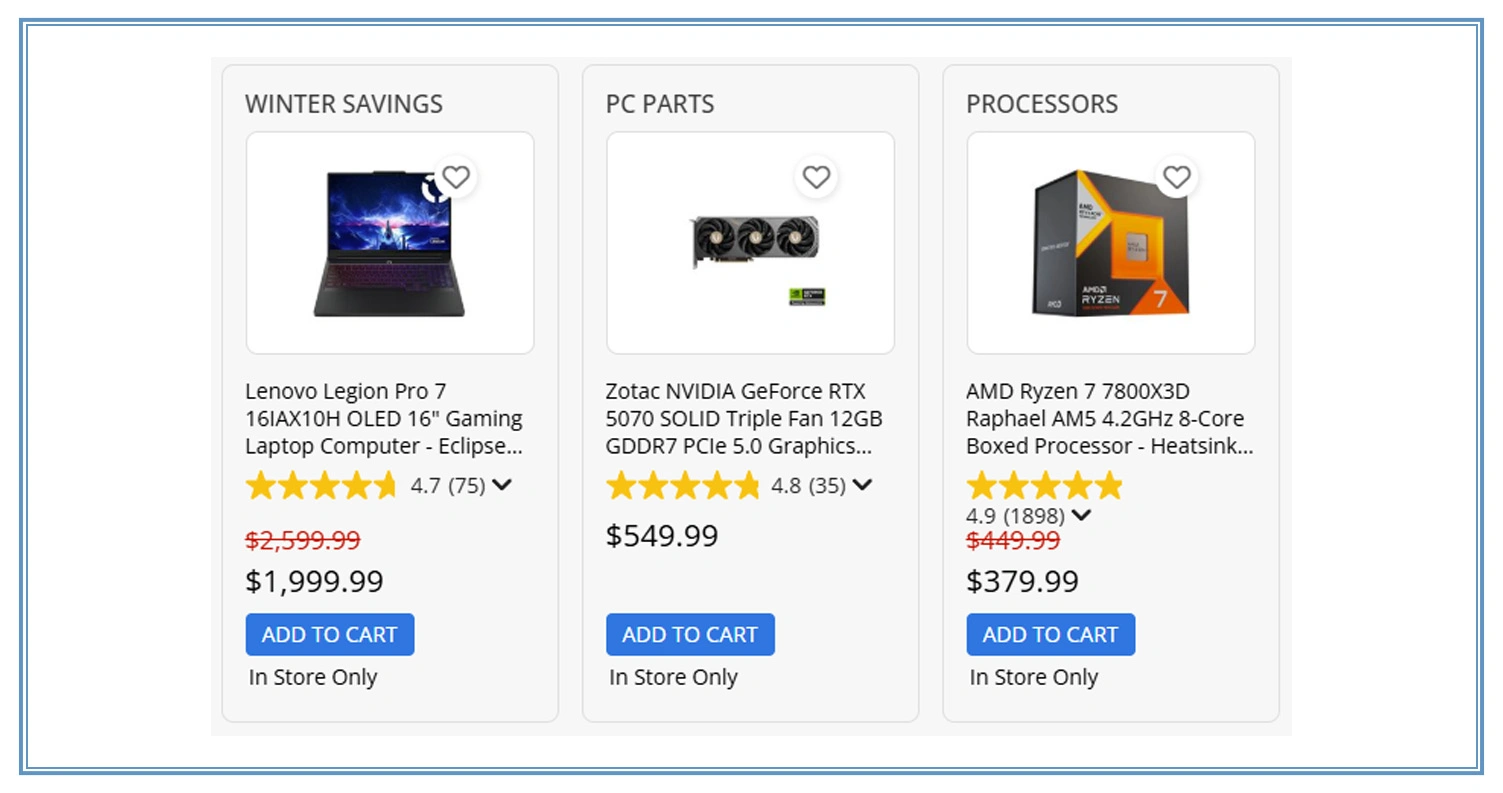
Task: Select the WINTER SAVINGS section header
Action: [x=345, y=103]
